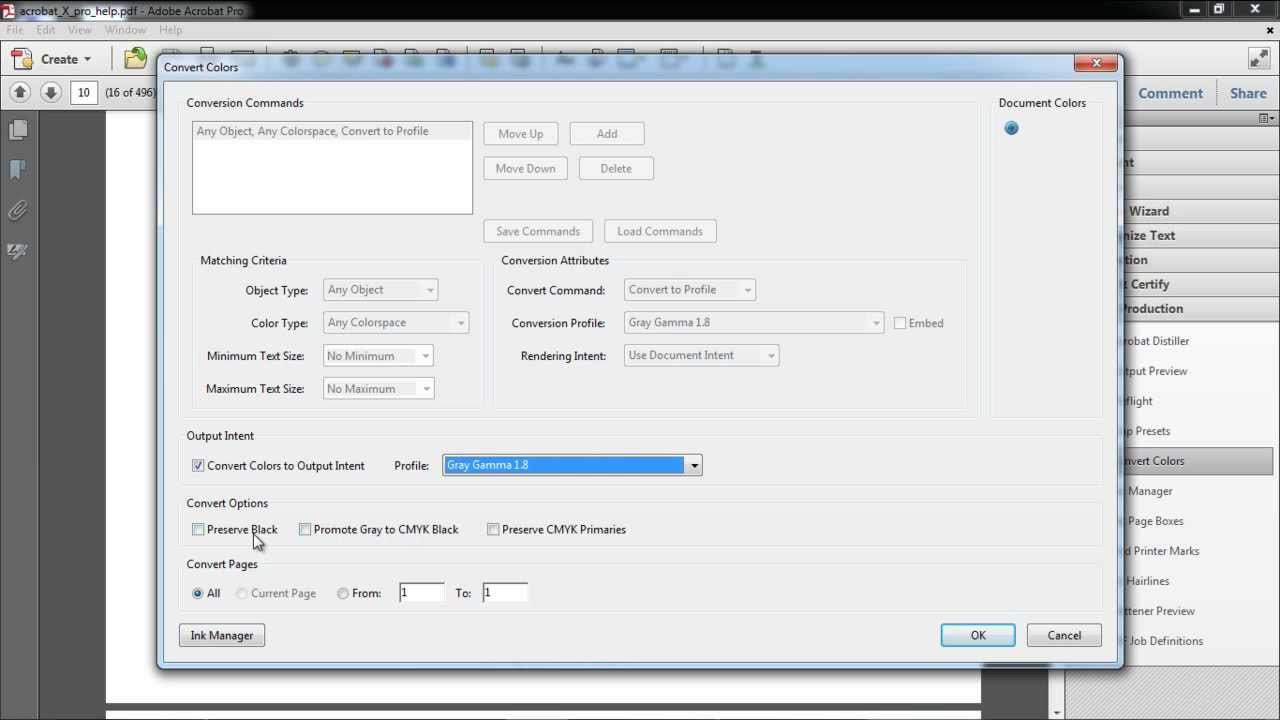Select Convert Colors in the tools pane
This screenshot has width=1280, height=720.
1200,461
